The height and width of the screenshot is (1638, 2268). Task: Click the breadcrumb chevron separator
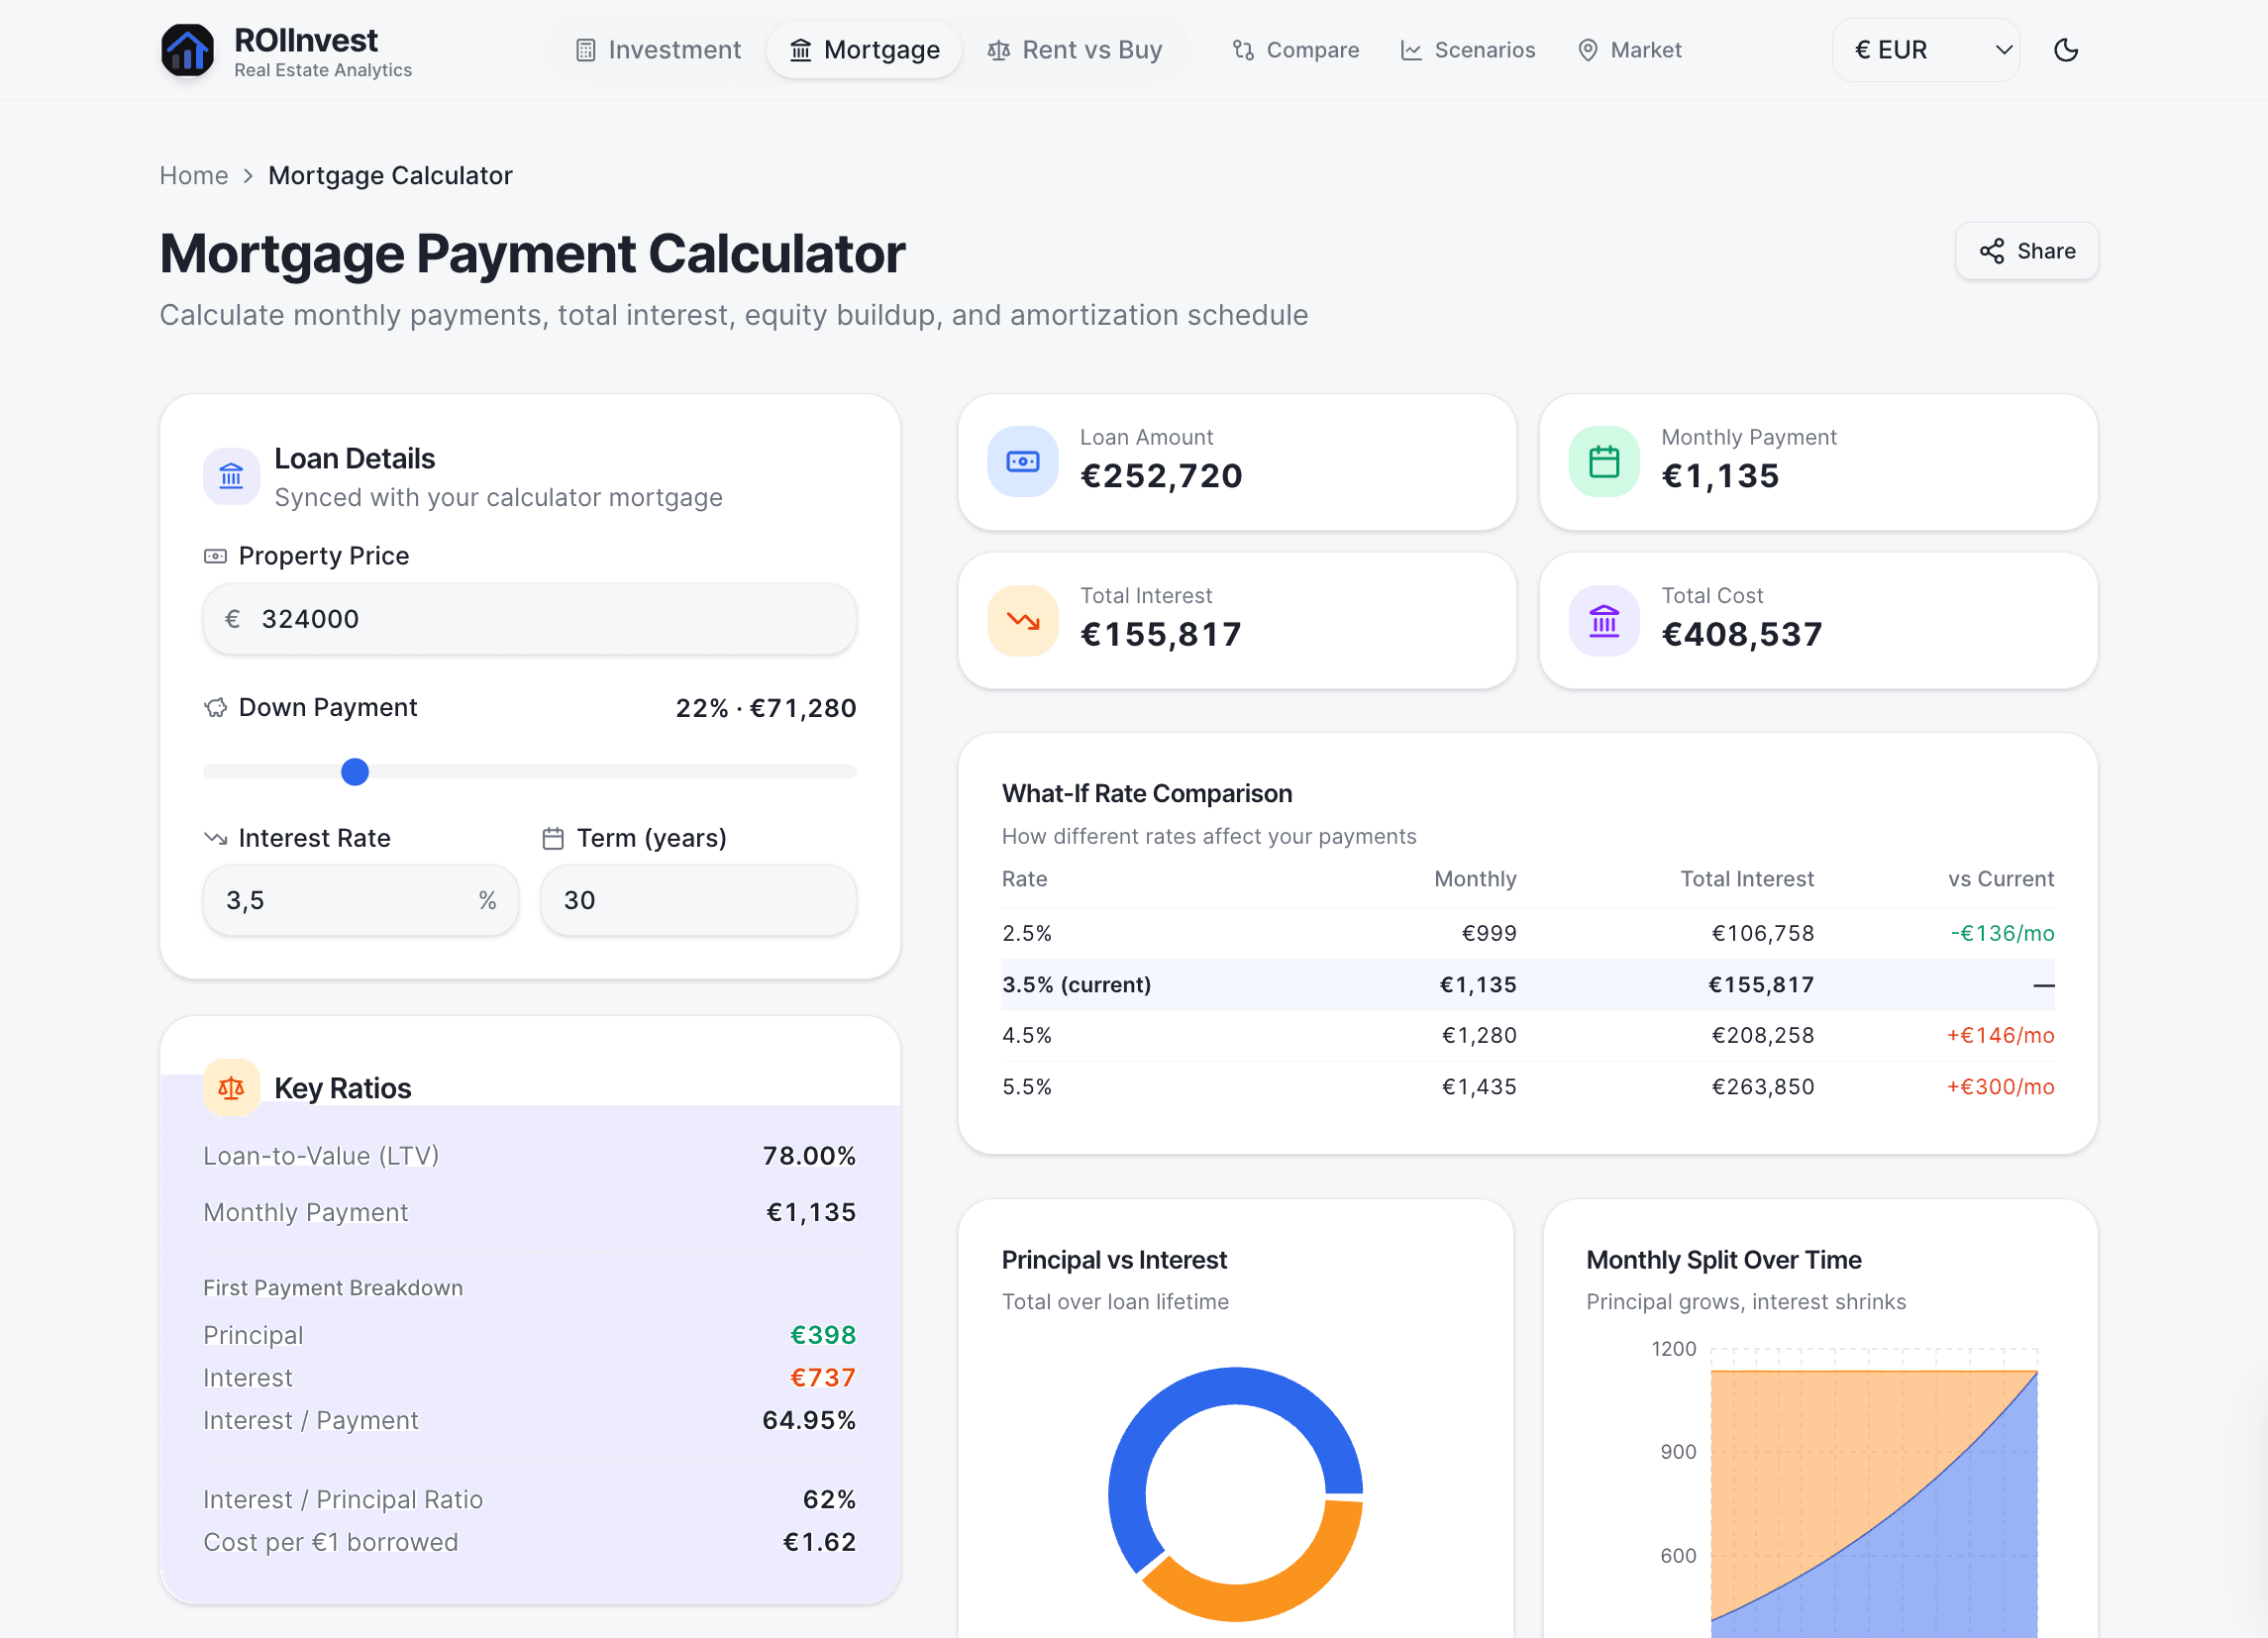click(248, 176)
